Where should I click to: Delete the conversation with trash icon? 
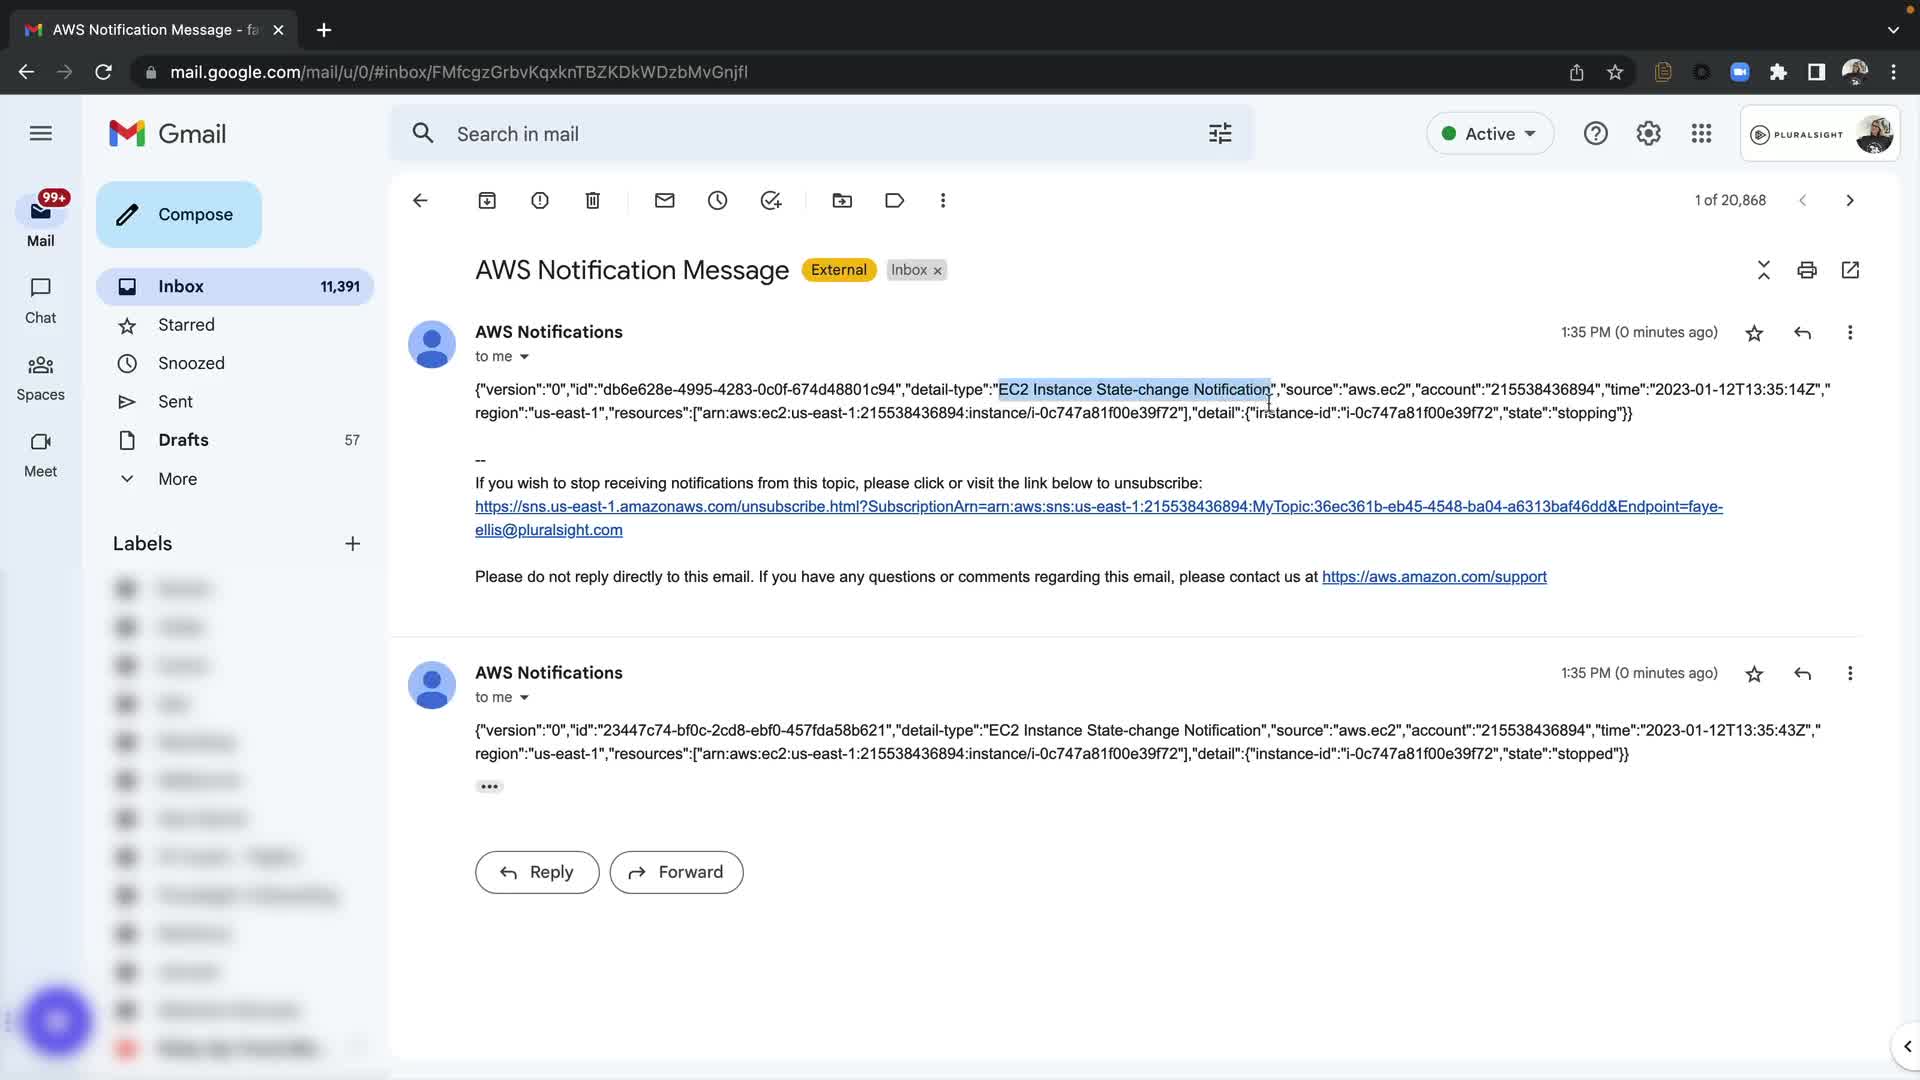(593, 201)
